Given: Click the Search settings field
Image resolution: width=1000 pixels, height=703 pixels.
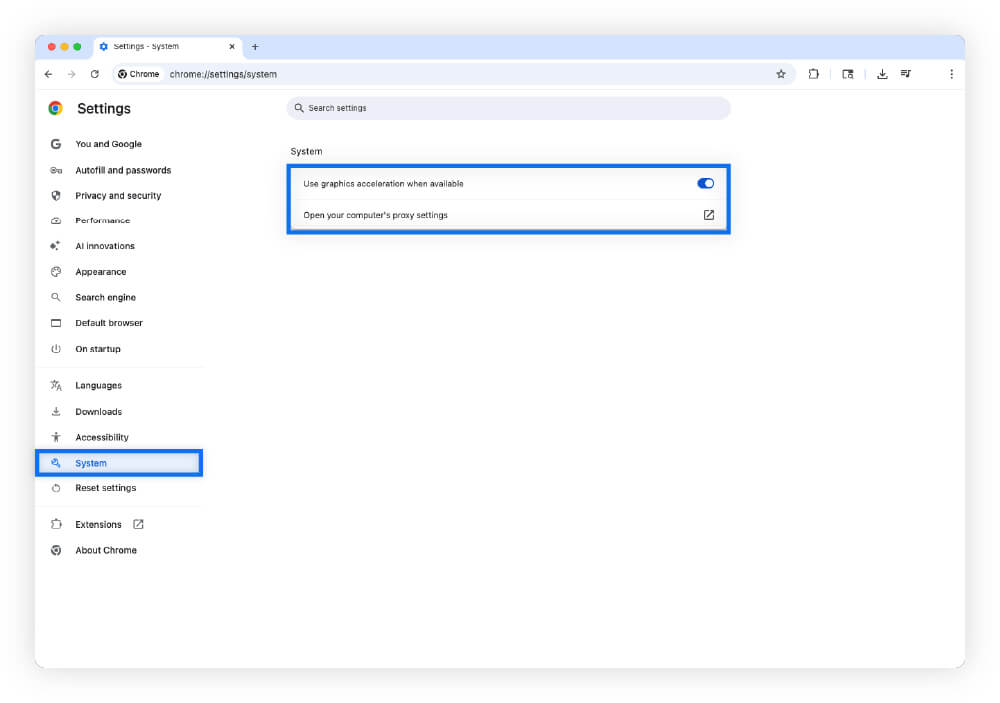Looking at the screenshot, I should click(x=510, y=108).
